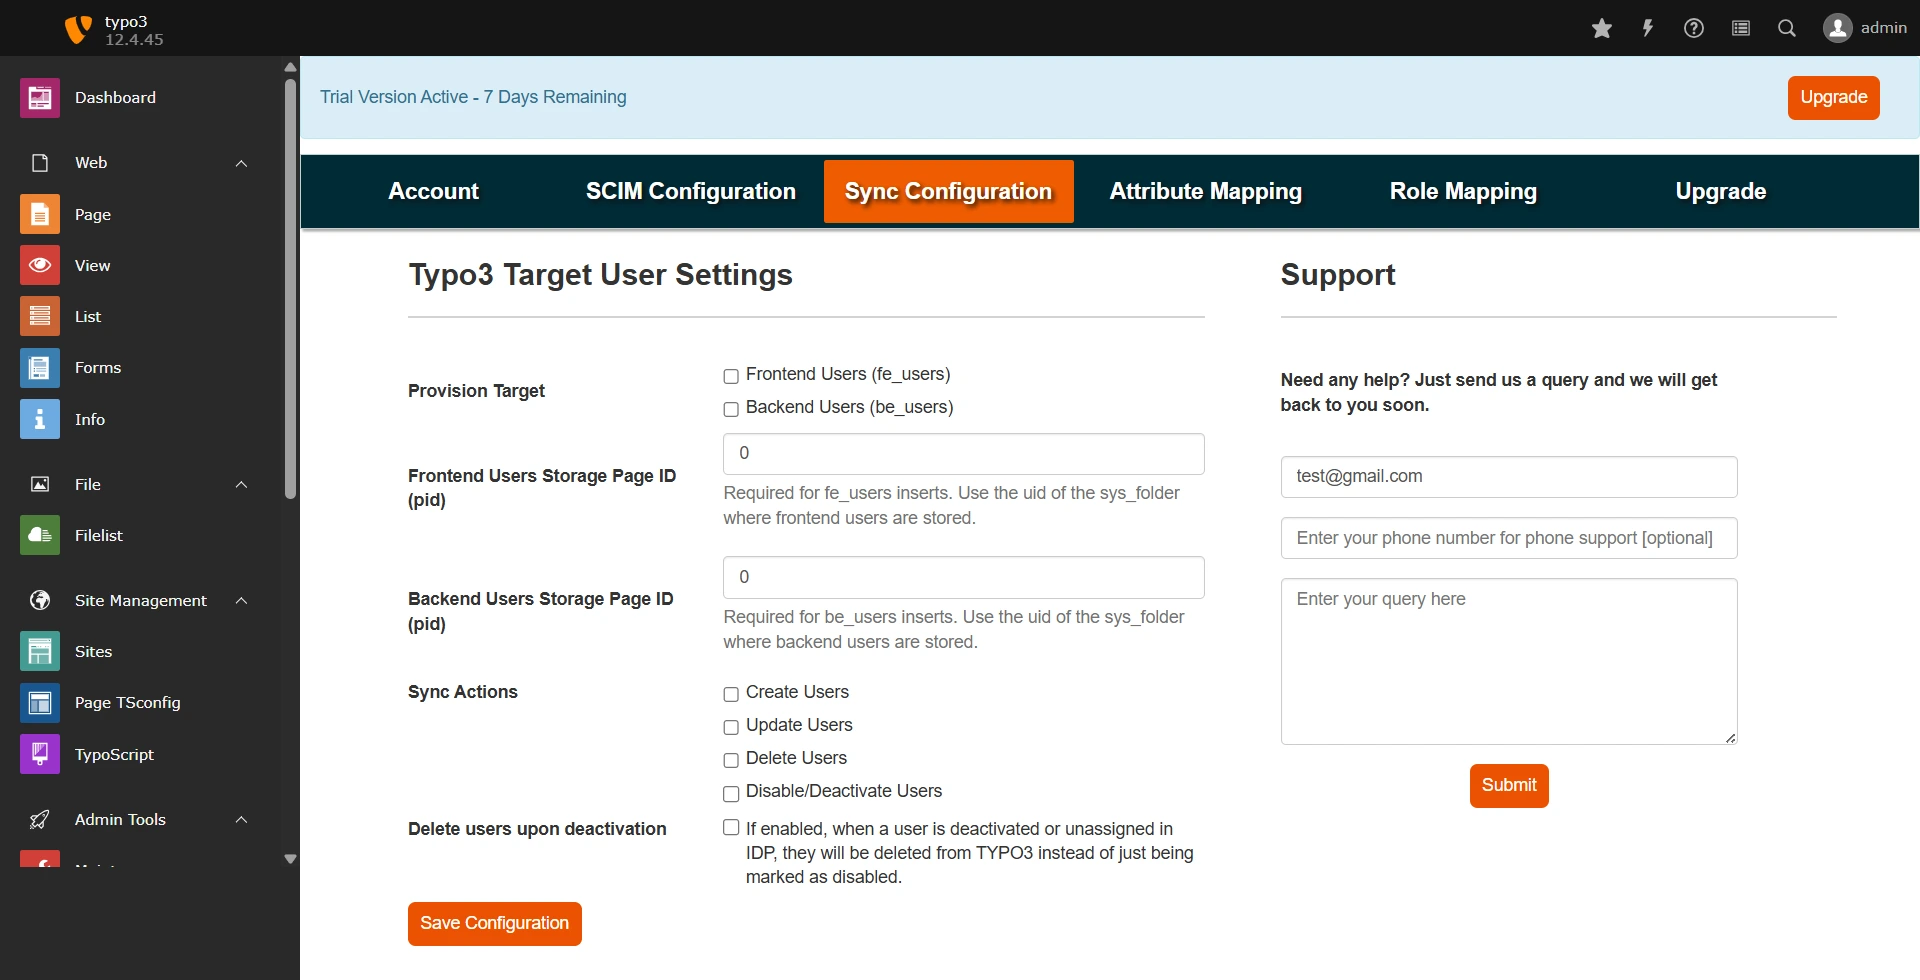Click the 'Trial Version Active - 7 Days Remaining' text
Image resolution: width=1920 pixels, height=980 pixels.
[x=473, y=97]
